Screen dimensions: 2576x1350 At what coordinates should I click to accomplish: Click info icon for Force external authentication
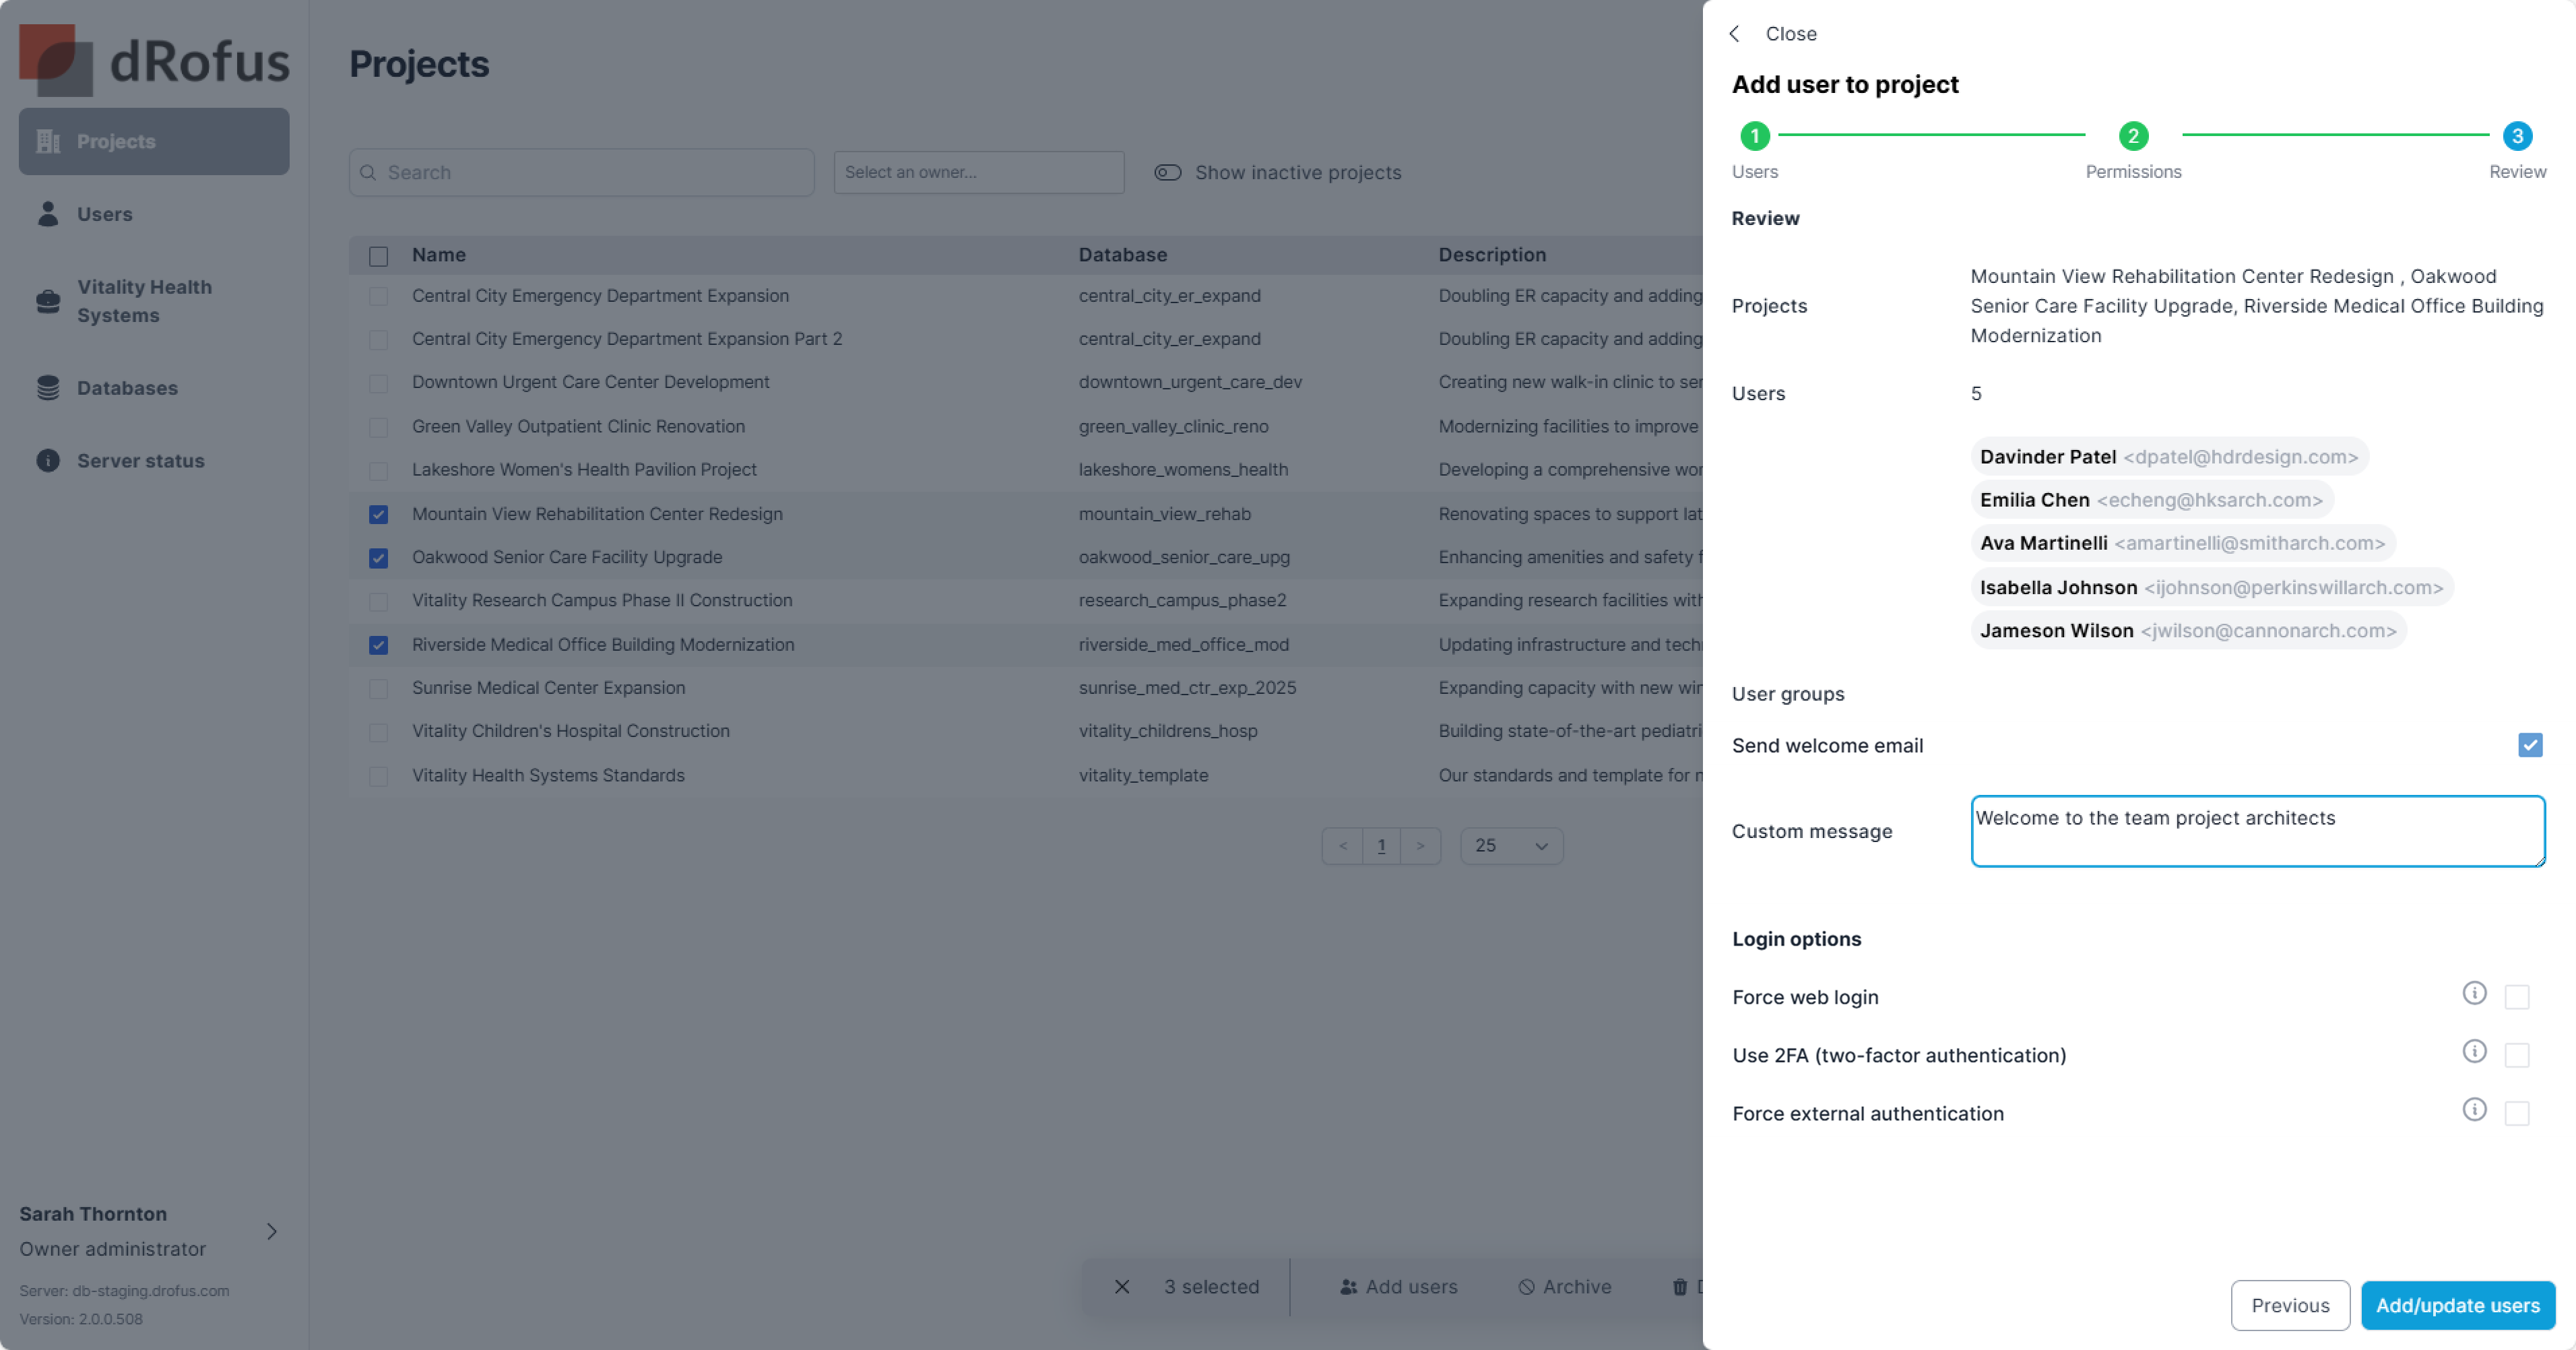(2474, 1109)
